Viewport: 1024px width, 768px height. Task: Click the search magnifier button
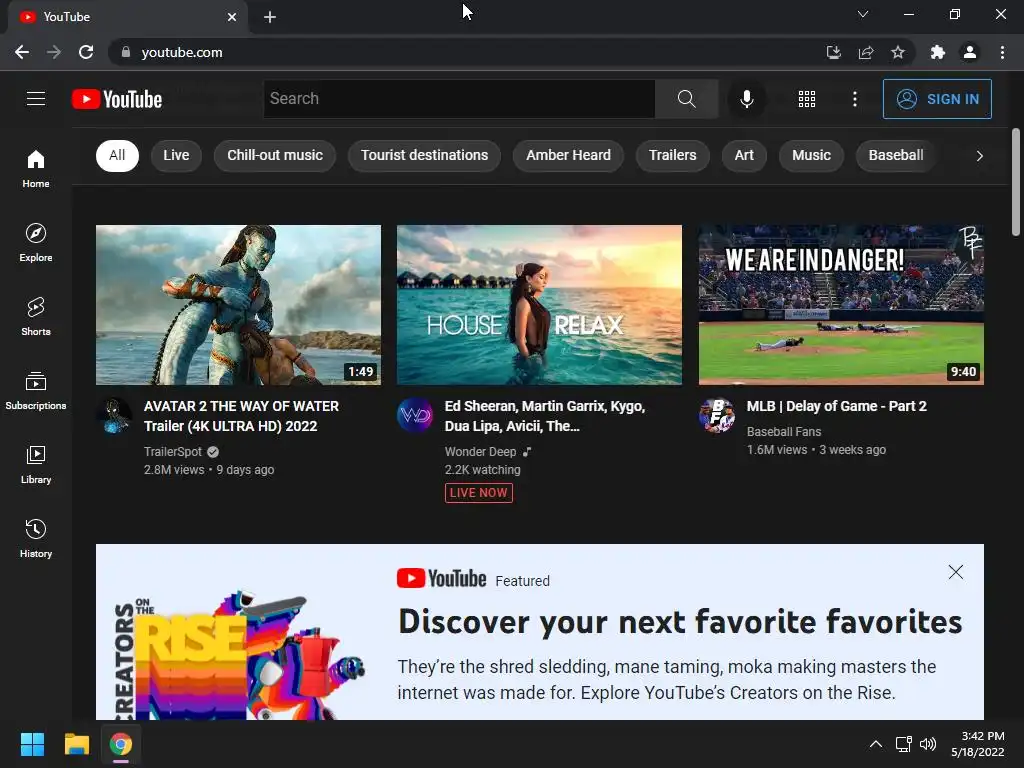pos(686,99)
